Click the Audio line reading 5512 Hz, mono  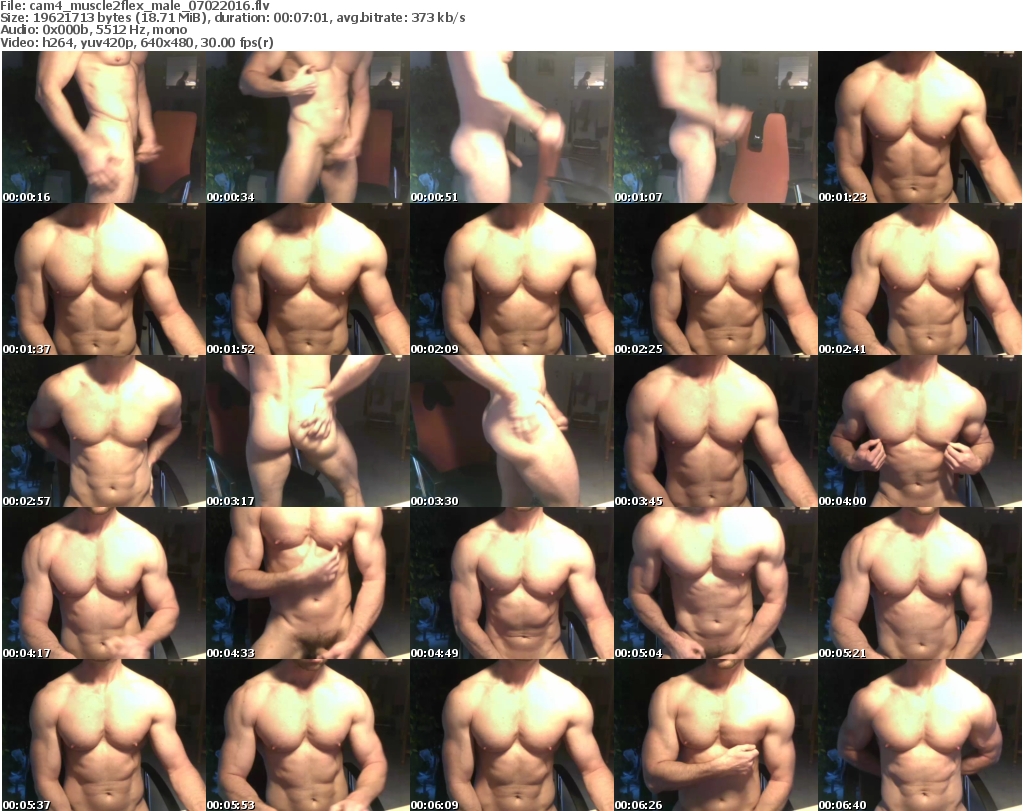pyautogui.click(x=93, y=30)
